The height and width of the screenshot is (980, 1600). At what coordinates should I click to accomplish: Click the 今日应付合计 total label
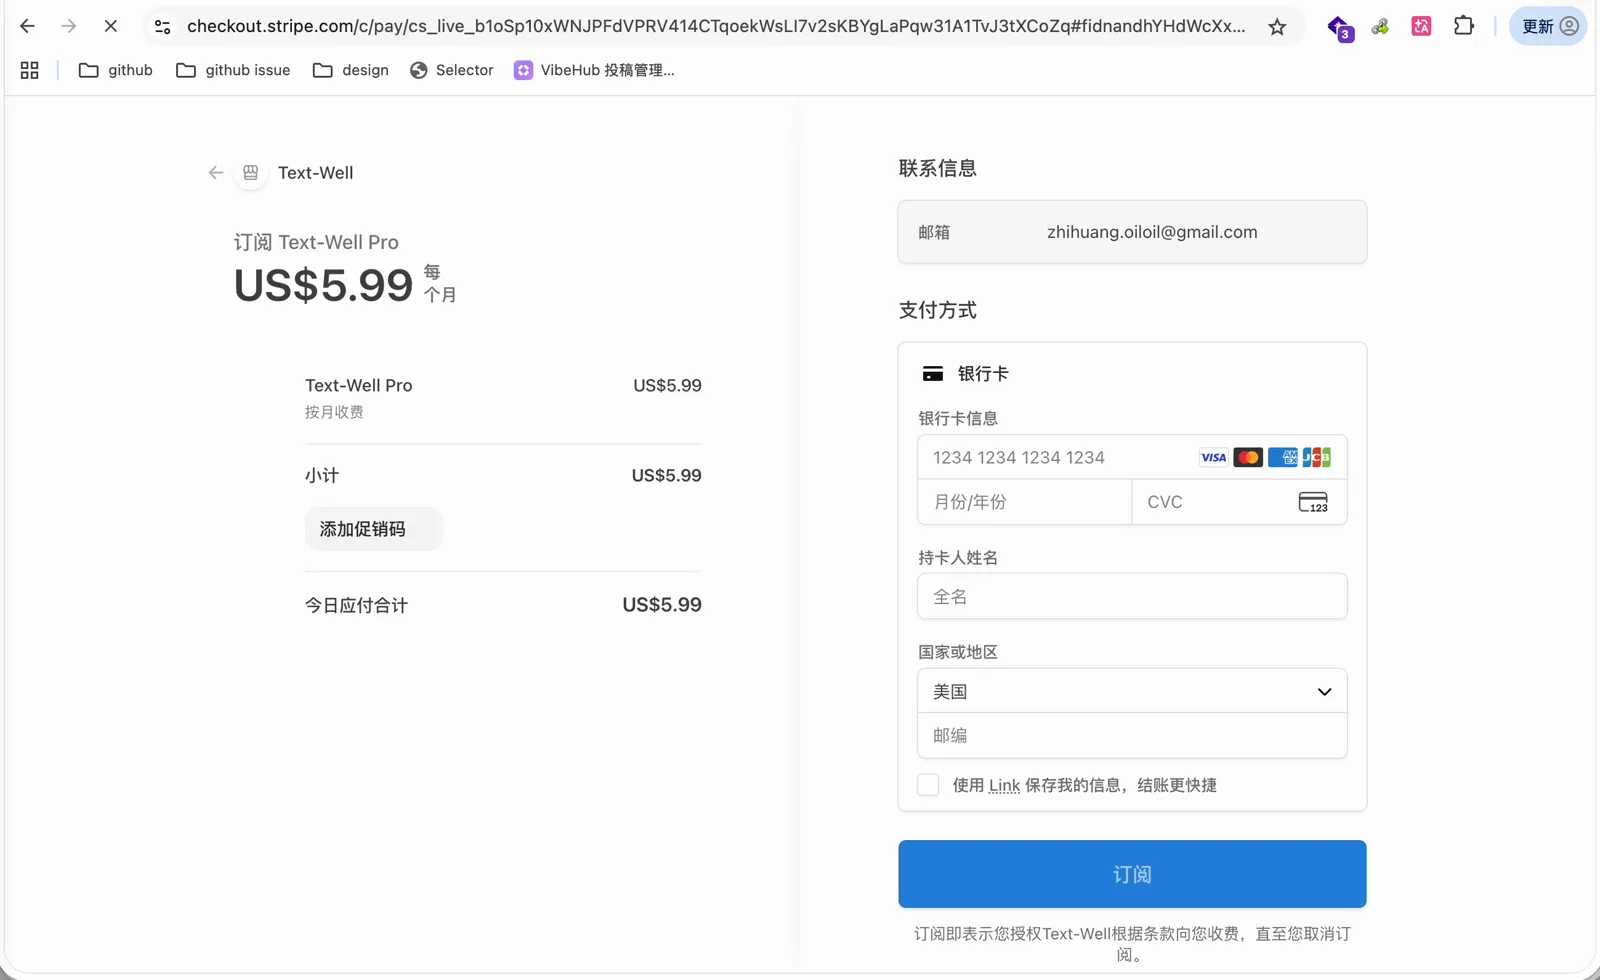[356, 605]
